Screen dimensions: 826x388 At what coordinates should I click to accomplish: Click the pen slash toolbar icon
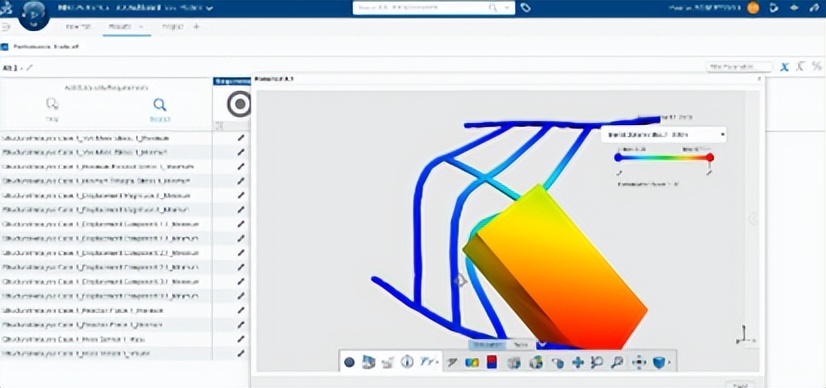[x=453, y=362]
